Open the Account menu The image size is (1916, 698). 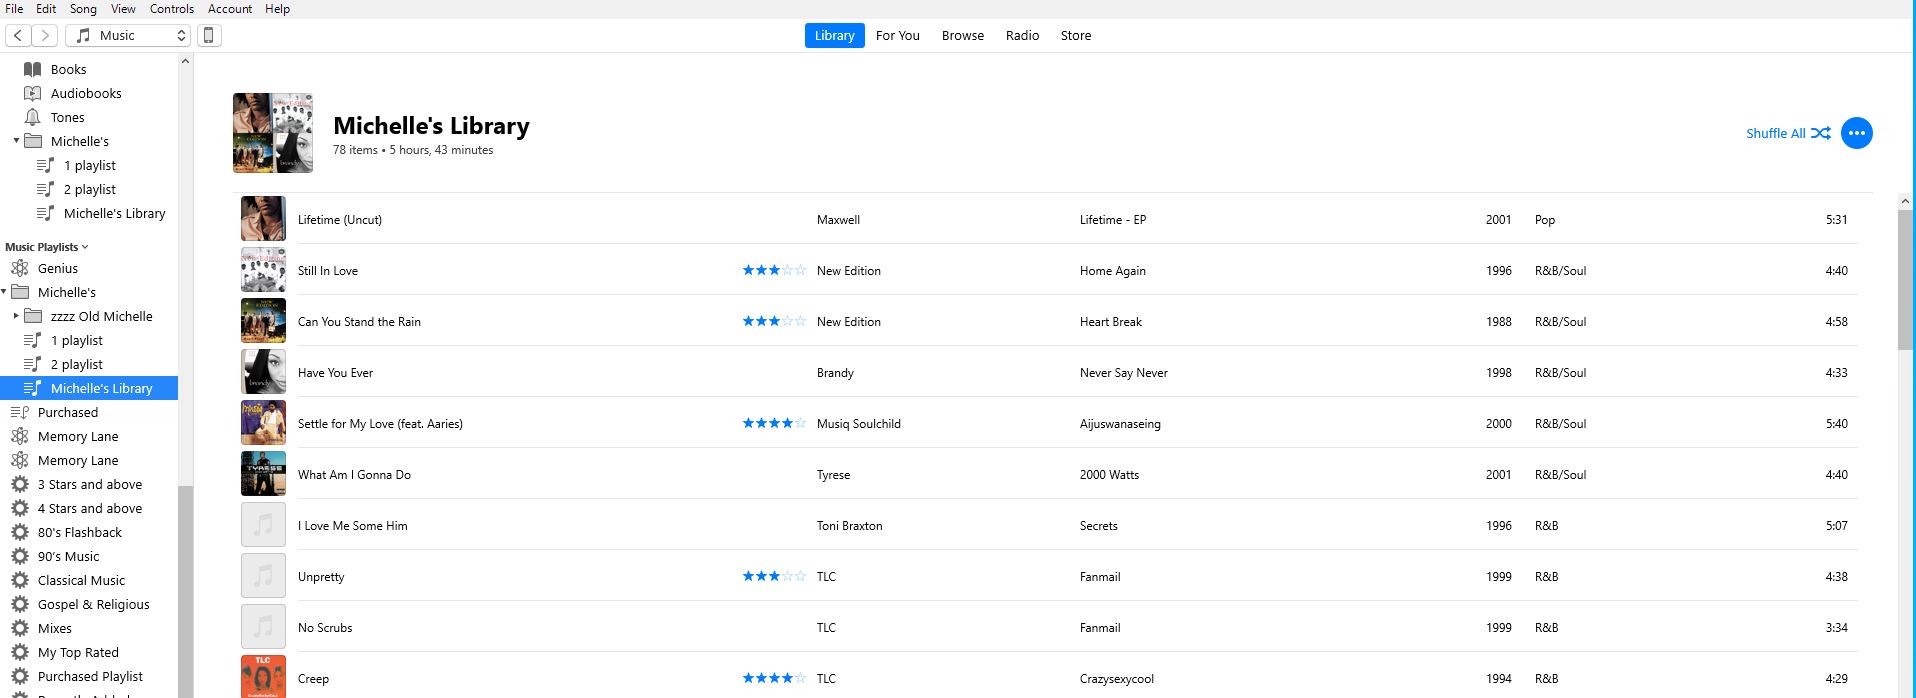[230, 8]
